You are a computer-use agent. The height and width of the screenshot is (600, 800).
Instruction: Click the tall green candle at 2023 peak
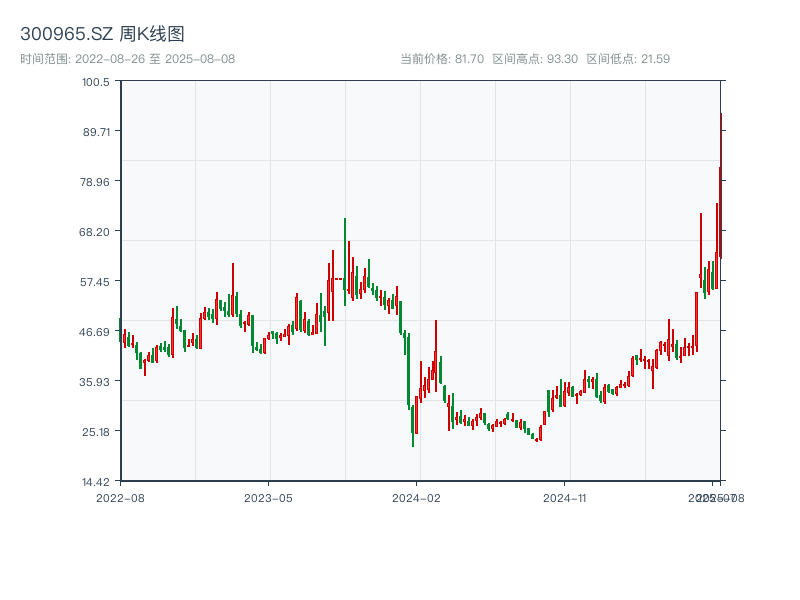(x=345, y=260)
